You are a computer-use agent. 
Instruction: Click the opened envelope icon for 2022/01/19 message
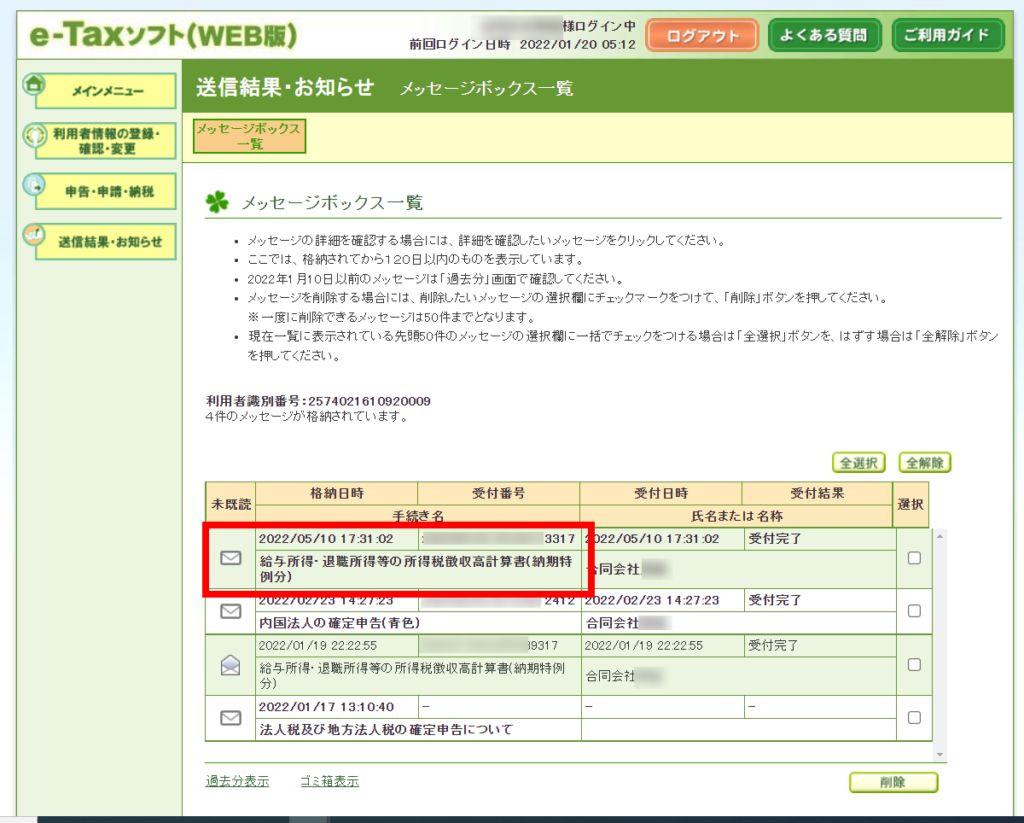[x=231, y=664]
